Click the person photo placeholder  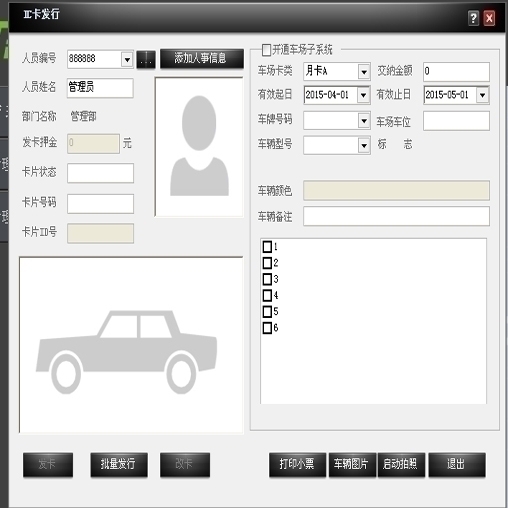click(x=199, y=147)
